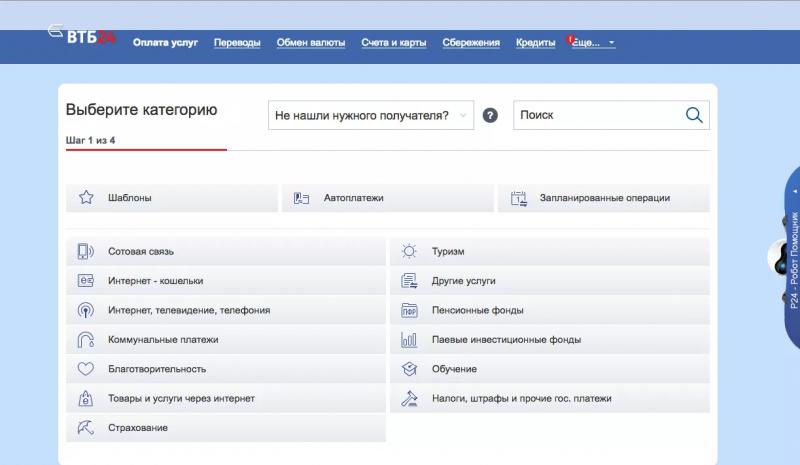Select the Обучение label
Screen dimensions: 800x465
454,369
